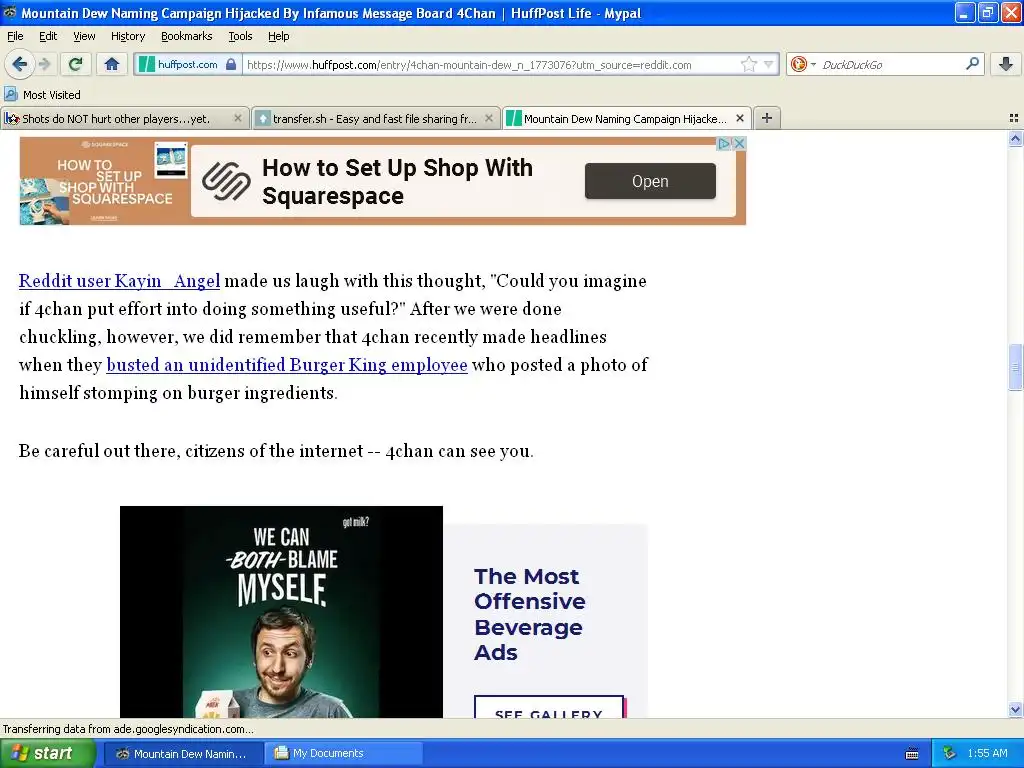This screenshot has height=768, width=1024.
Task: Open the File menu
Action: pyautogui.click(x=14, y=36)
